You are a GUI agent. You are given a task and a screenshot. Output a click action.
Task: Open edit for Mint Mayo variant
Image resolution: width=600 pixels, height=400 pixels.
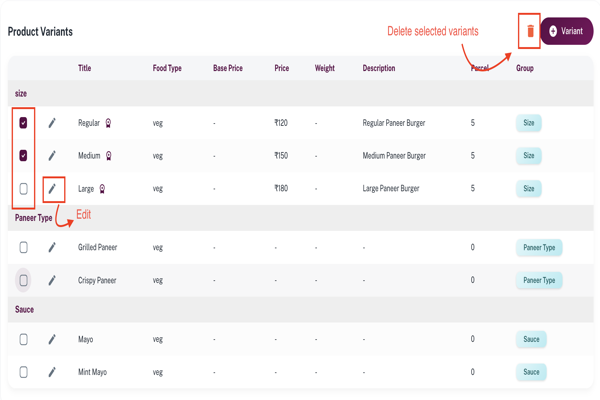point(52,372)
